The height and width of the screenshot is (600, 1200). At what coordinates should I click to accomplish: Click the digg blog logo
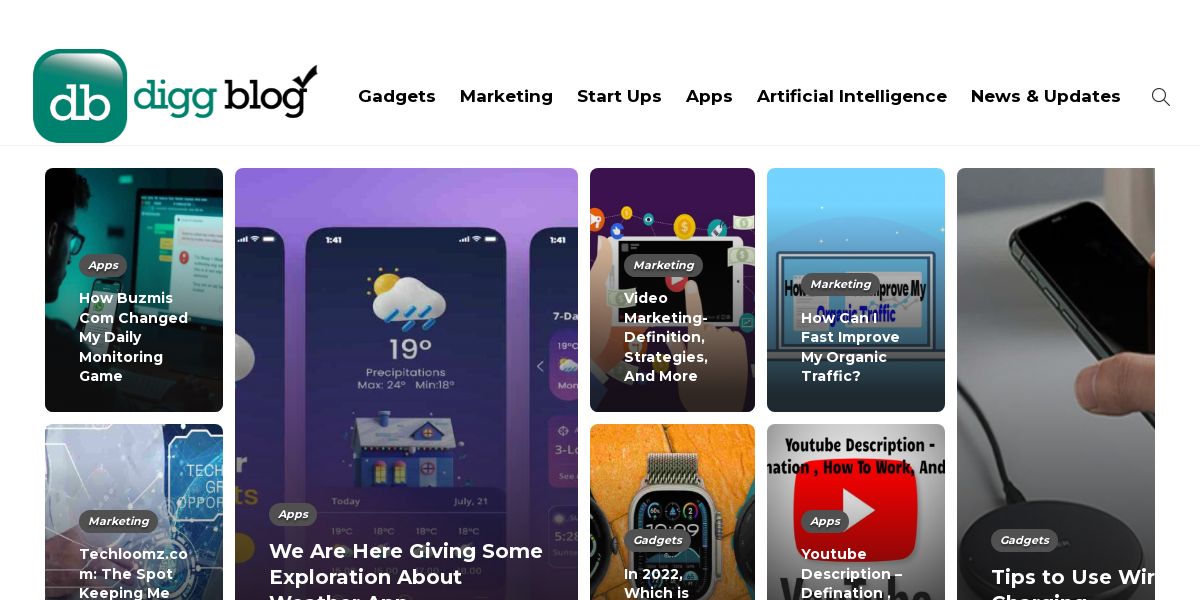pyautogui.click(x=175, y=96)
